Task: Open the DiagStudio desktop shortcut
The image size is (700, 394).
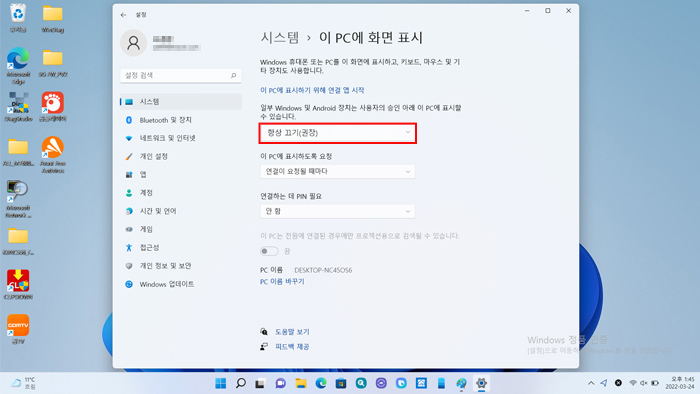Action: point(18,107)
